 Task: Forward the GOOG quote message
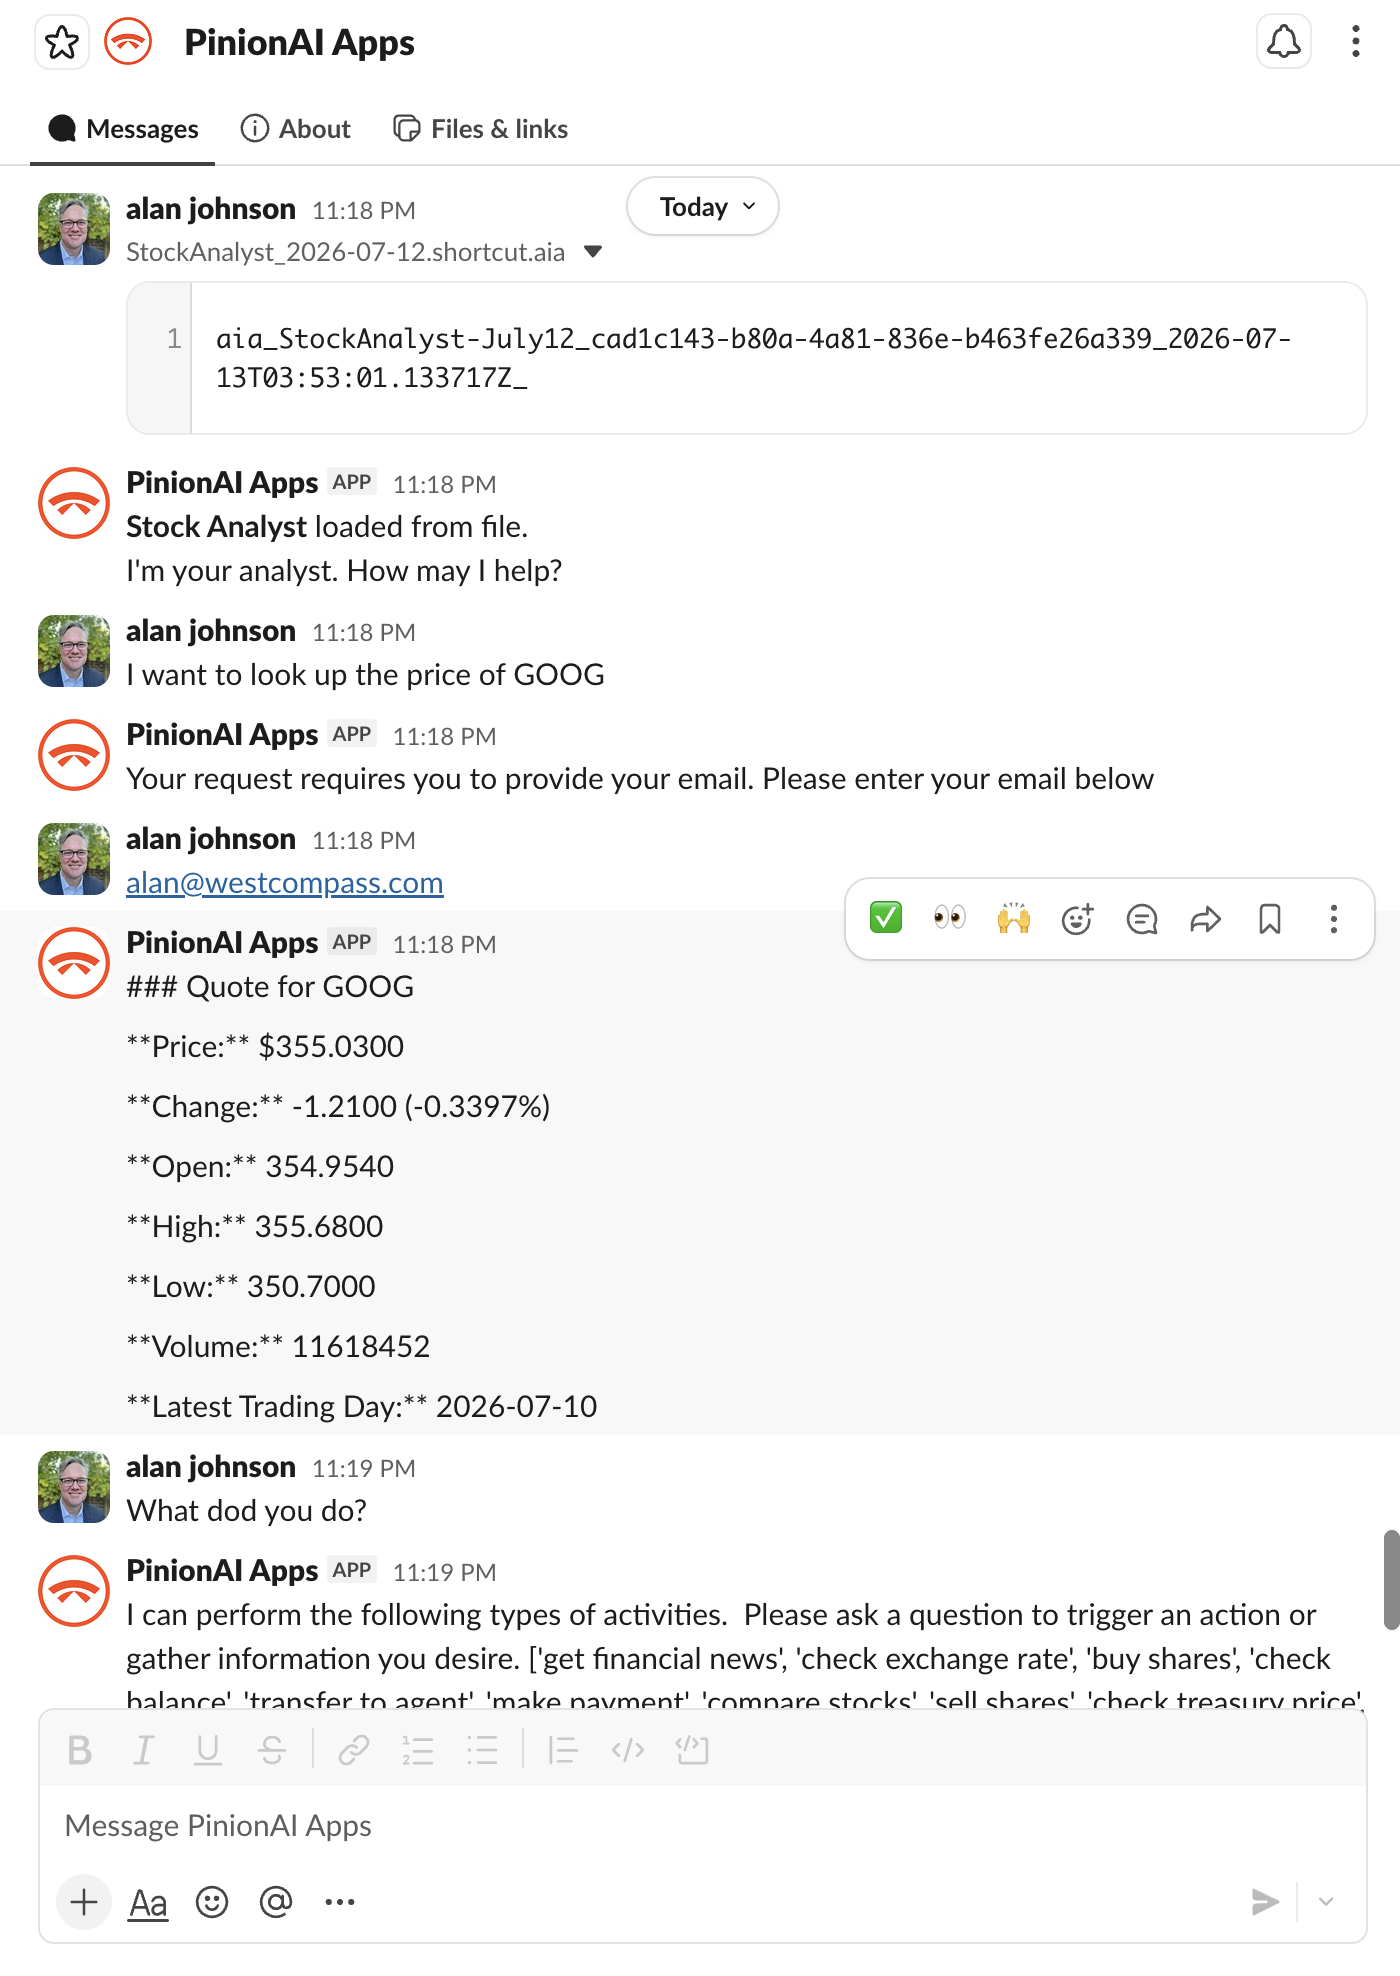(1206, 918)
